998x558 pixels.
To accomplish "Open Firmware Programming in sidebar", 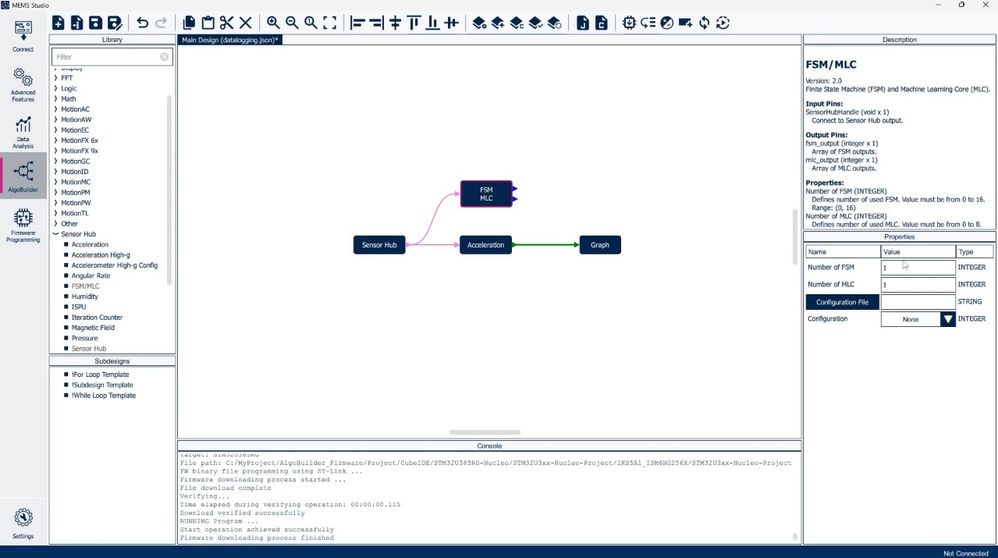I will [x=23, y=226].
